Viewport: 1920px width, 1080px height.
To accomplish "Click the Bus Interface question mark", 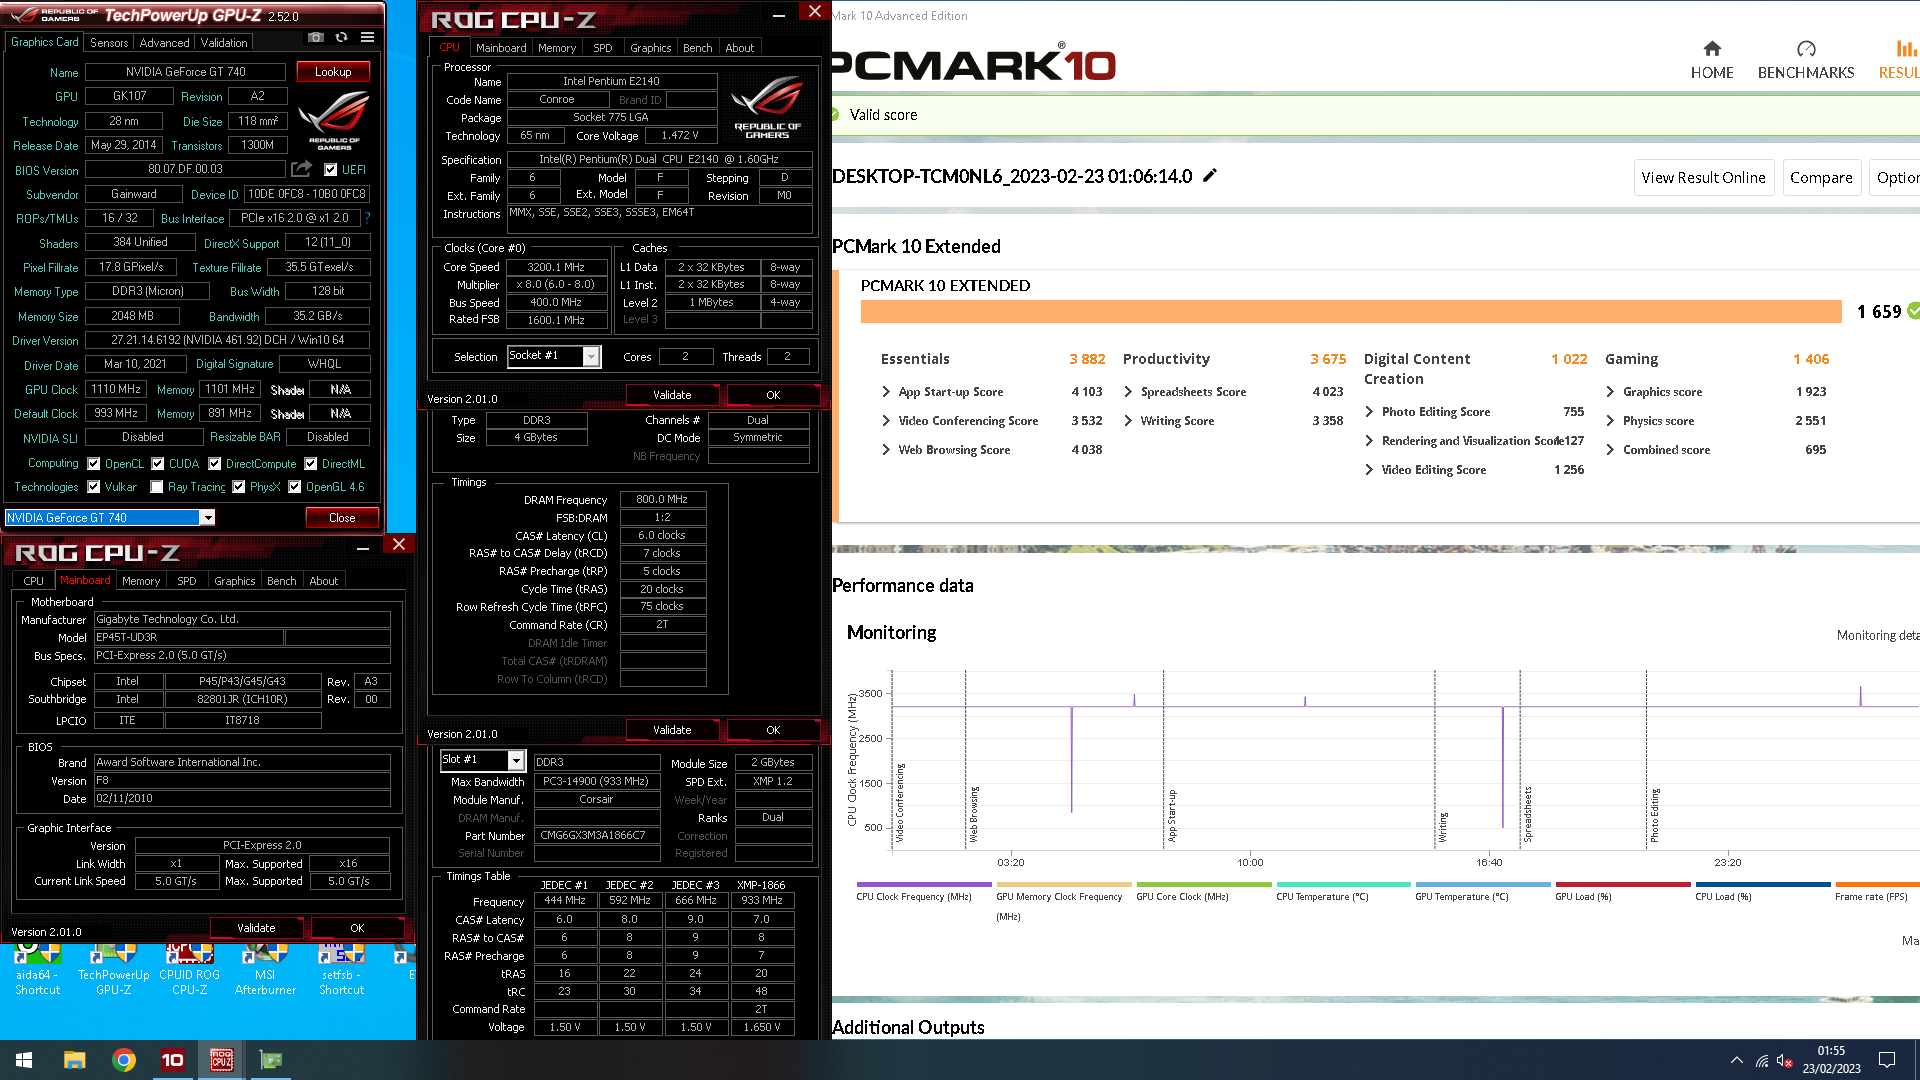I will [367, 218].
